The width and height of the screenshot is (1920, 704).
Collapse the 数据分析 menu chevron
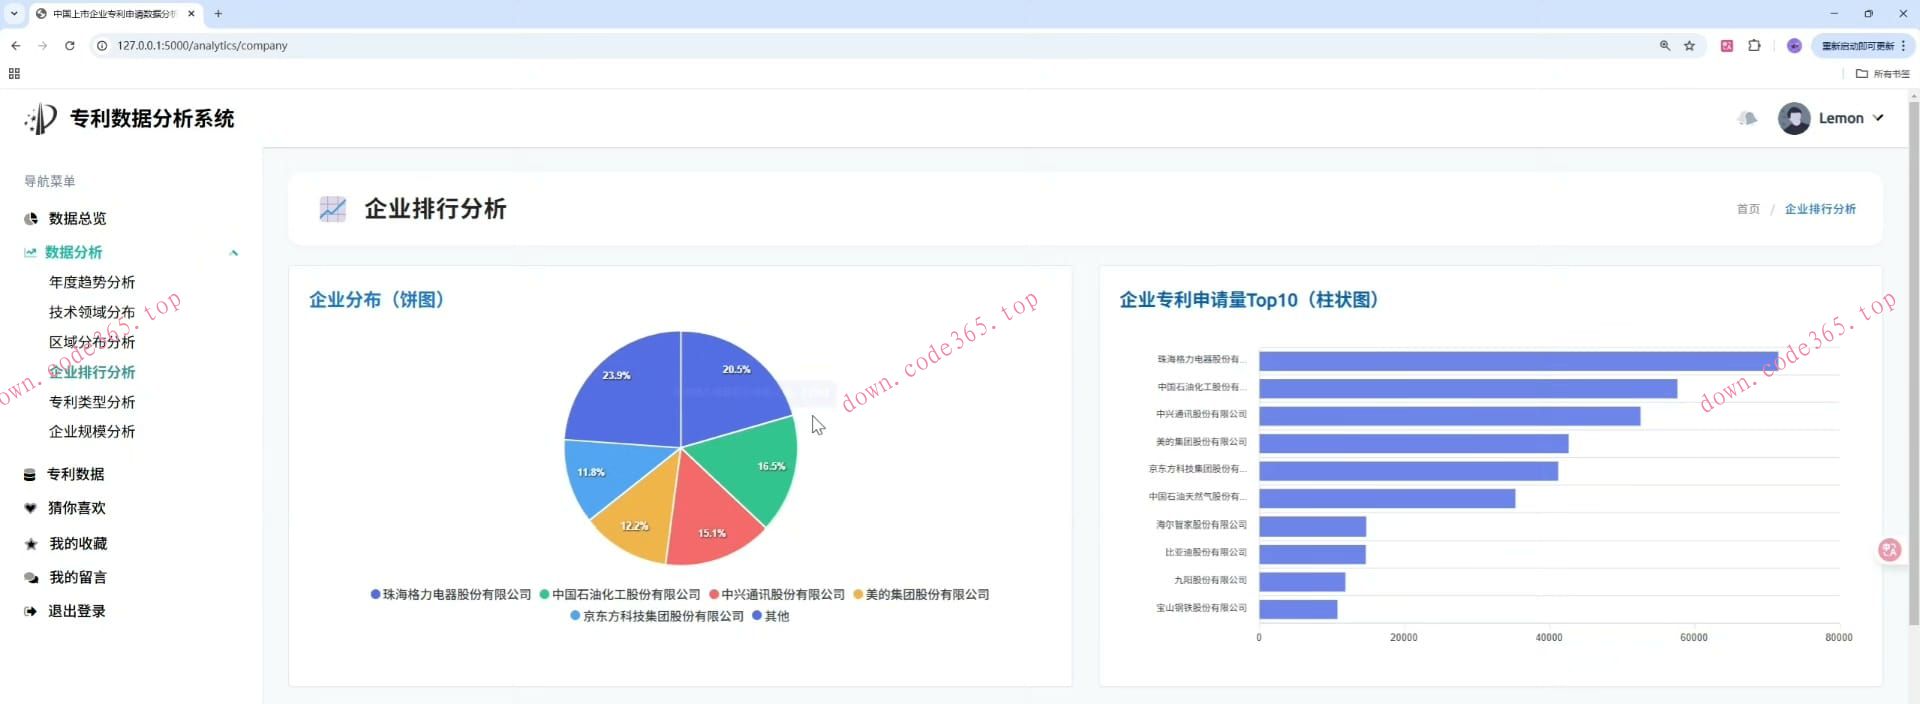click(234, 252)
